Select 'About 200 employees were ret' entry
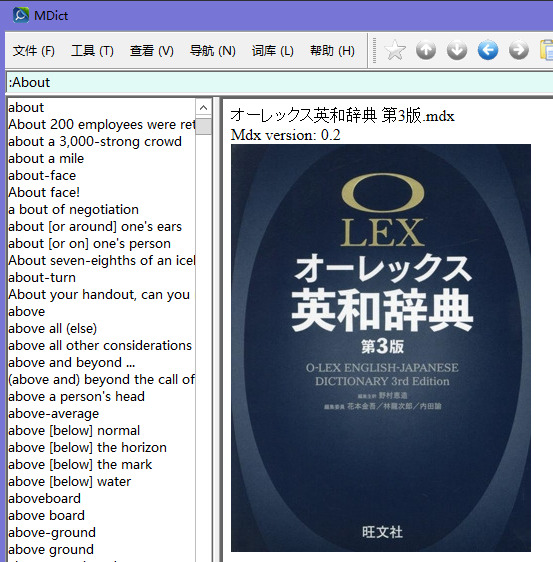 tap(101, 124)
